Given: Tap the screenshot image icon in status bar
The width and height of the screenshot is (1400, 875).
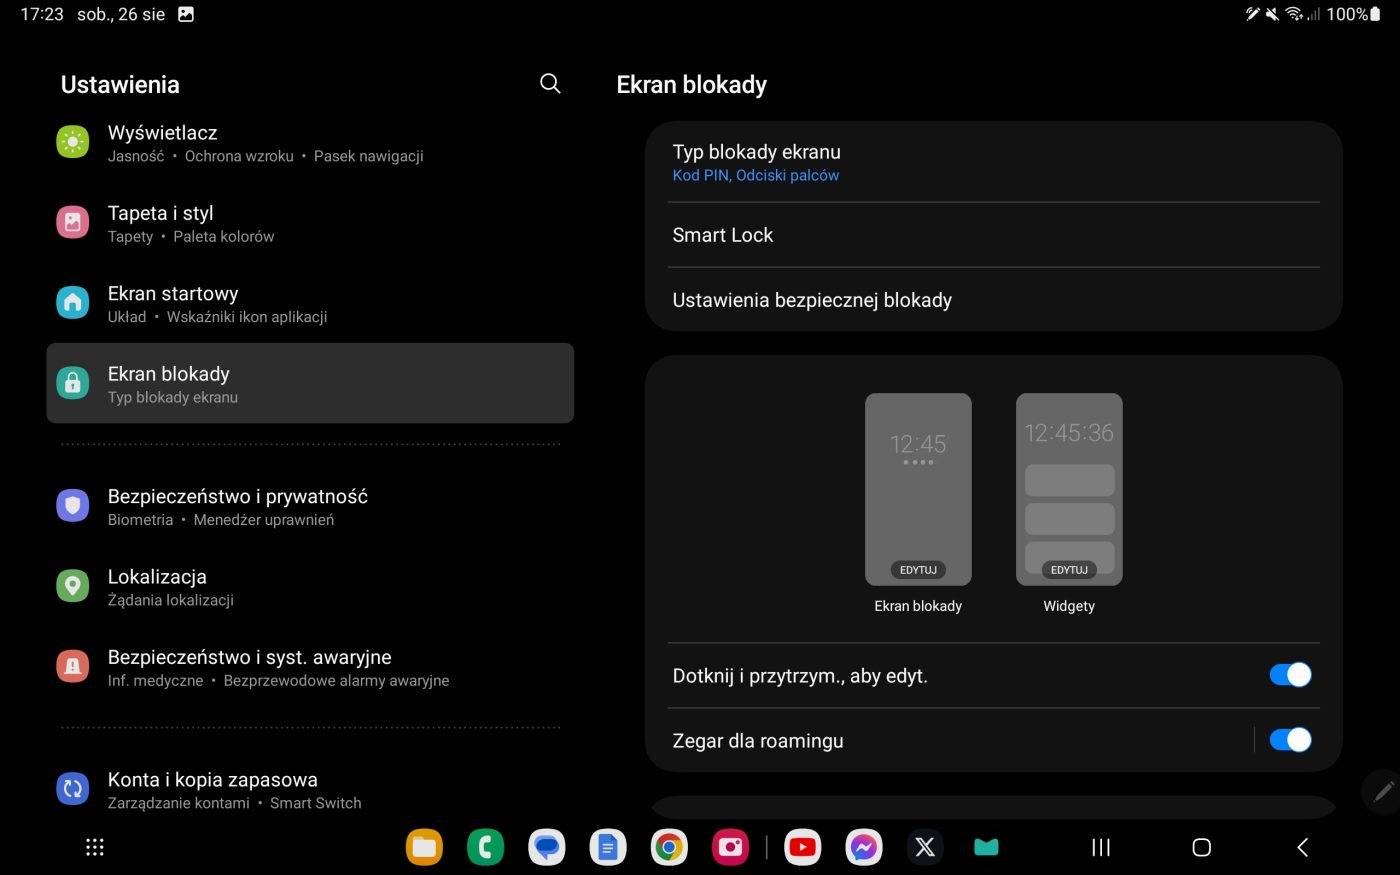Looking at the screenshot, I should (x=186, y=14).
